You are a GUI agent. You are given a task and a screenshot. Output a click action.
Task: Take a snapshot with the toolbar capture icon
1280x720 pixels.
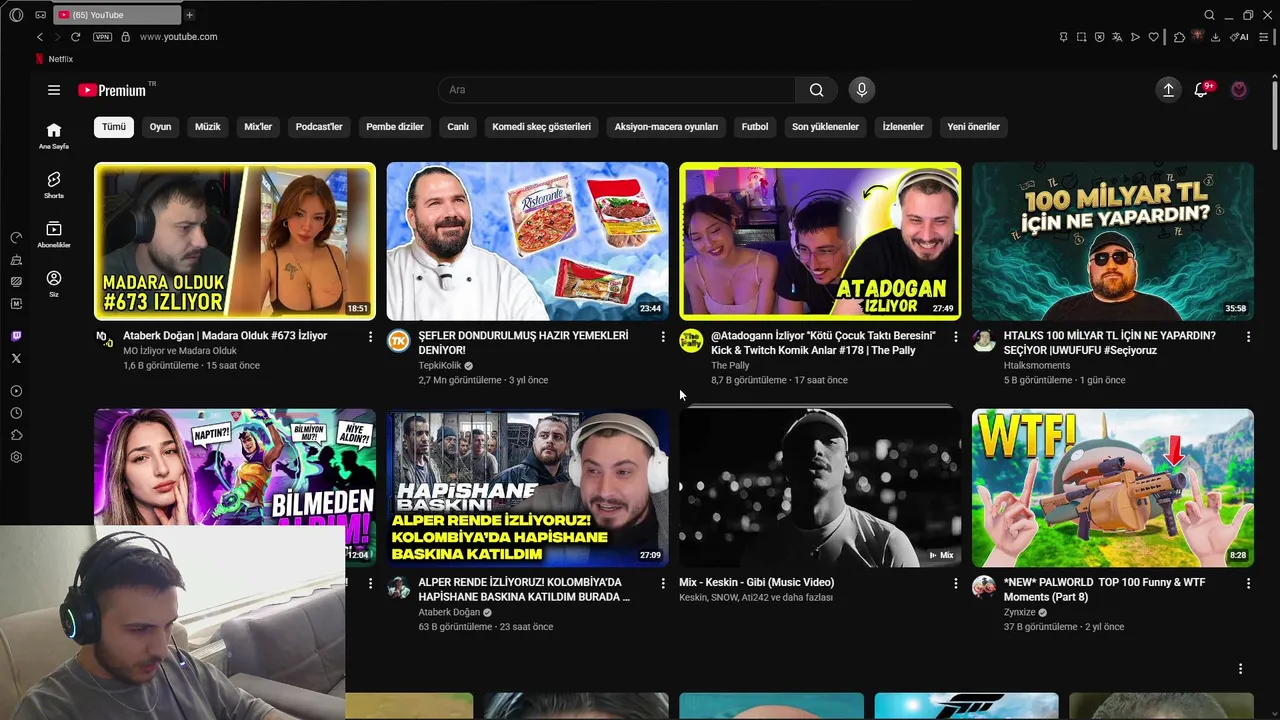pyautogui.click(x=1081, y=37)
